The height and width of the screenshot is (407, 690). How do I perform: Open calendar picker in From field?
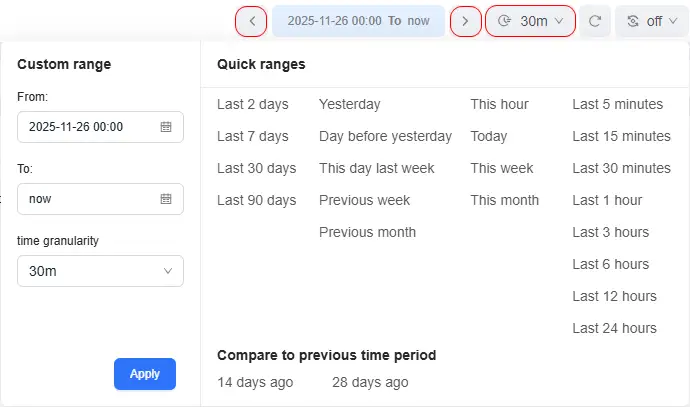pyautogui.click(x=166, y=127)
